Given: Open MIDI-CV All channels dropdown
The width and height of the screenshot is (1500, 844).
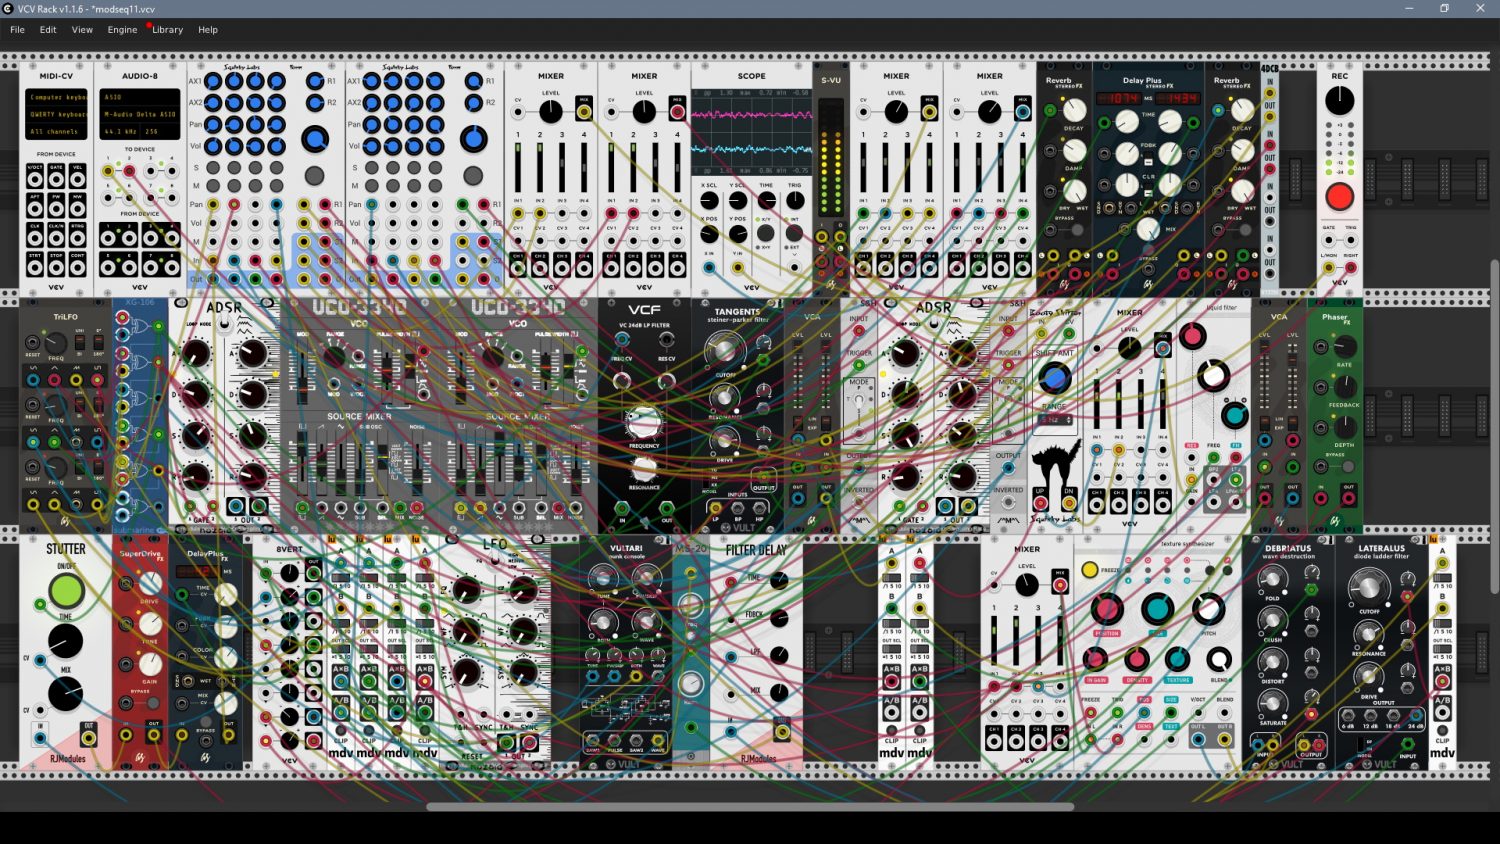Looking at the screenshot, I should click(x=57, y=131).
